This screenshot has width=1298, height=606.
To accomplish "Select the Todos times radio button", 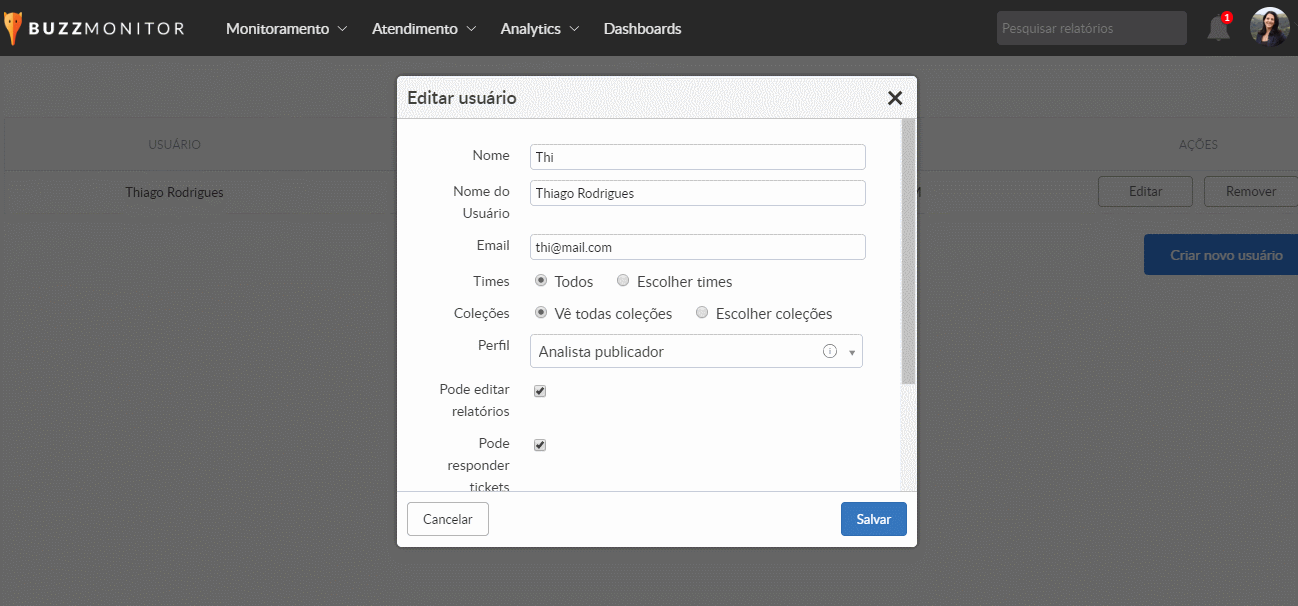I will pos(541,281).
